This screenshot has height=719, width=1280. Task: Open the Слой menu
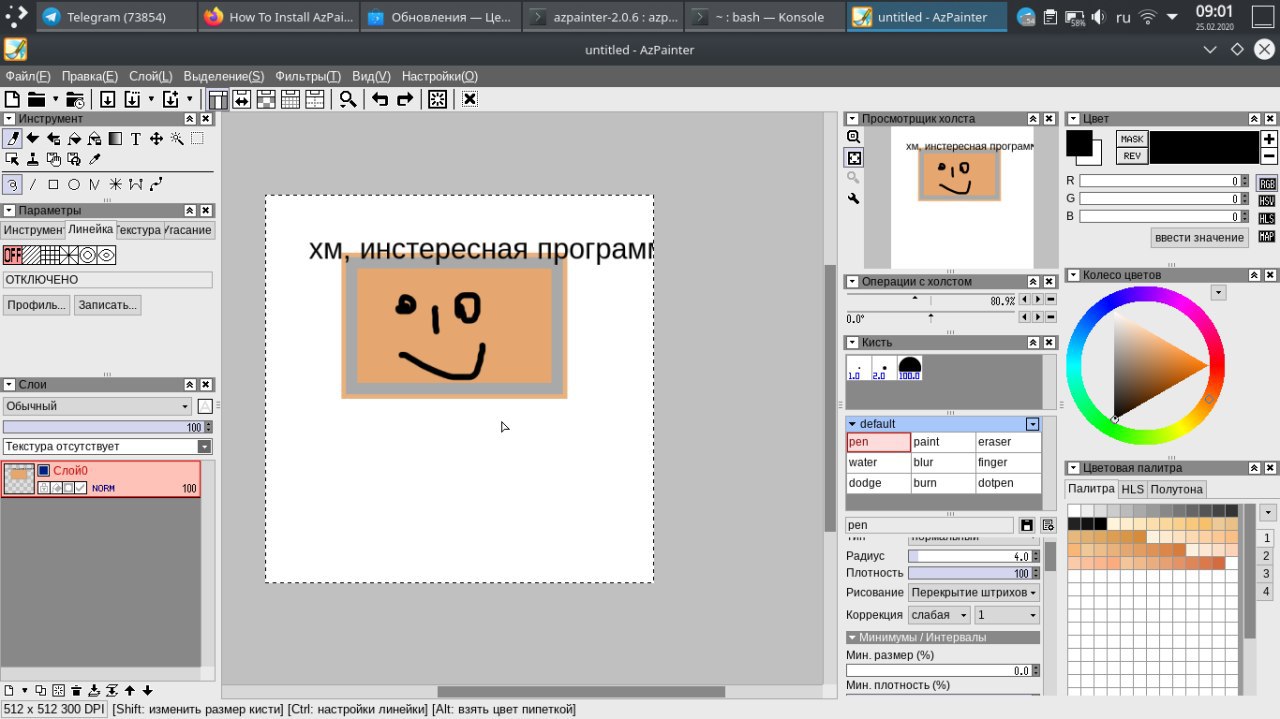pyautogui.click(x=151, y=76)
